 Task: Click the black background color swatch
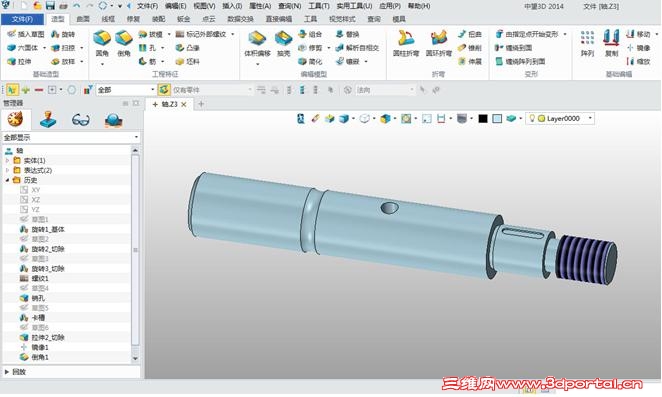point(483,119)
